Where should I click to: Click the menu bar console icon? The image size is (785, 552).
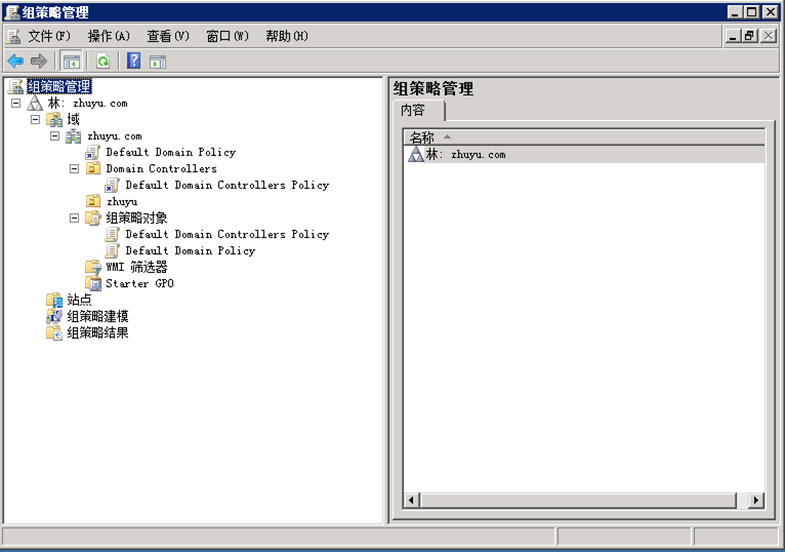point(13,36)
